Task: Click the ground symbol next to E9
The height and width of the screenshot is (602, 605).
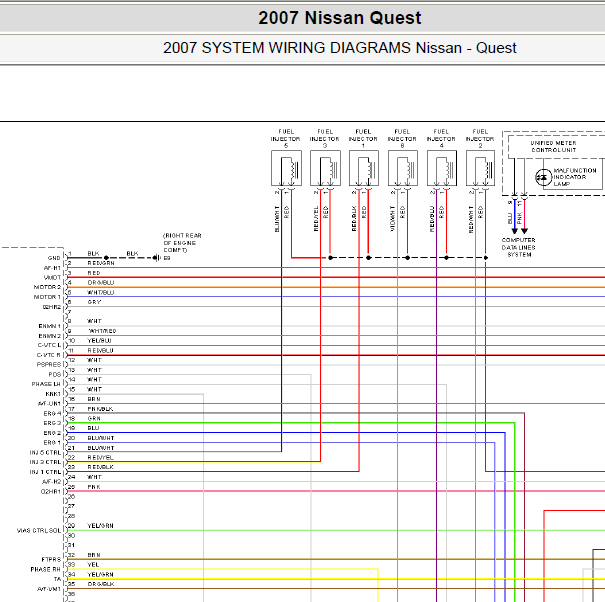Action: [x=156, y=257]
